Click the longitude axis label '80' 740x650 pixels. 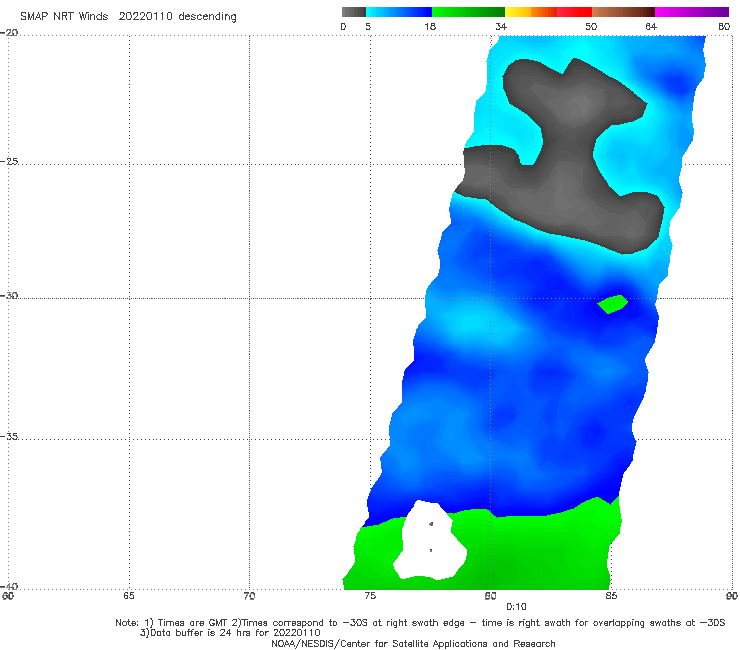(490, 596)
